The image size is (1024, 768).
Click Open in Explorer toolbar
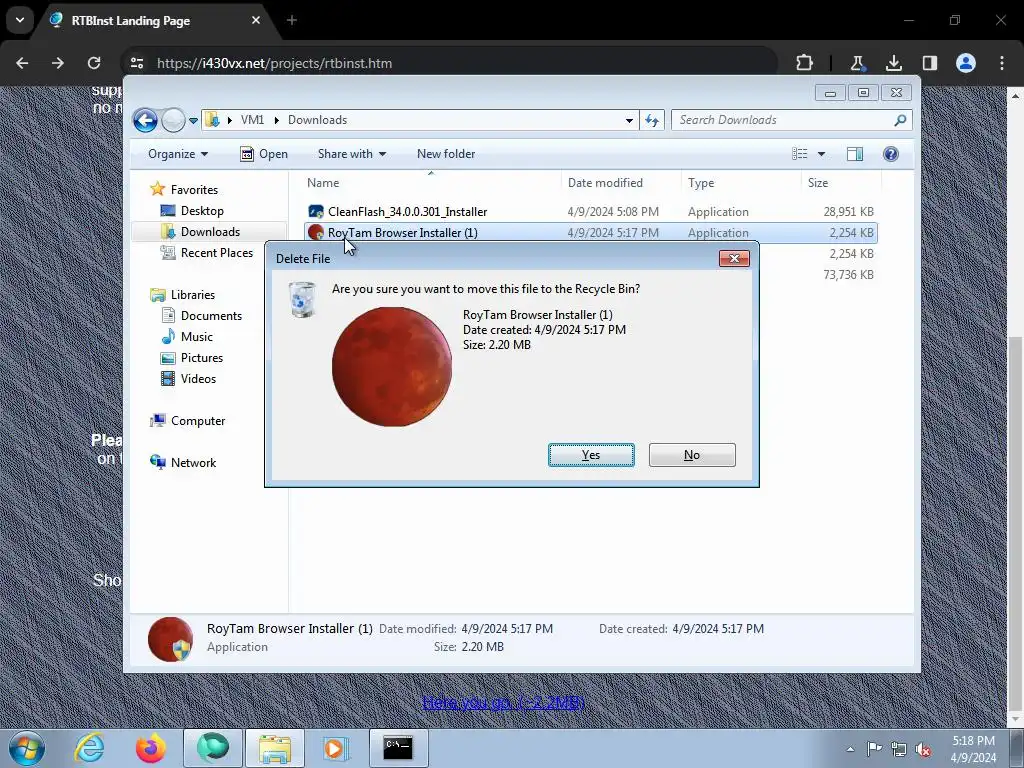[264, 154]
